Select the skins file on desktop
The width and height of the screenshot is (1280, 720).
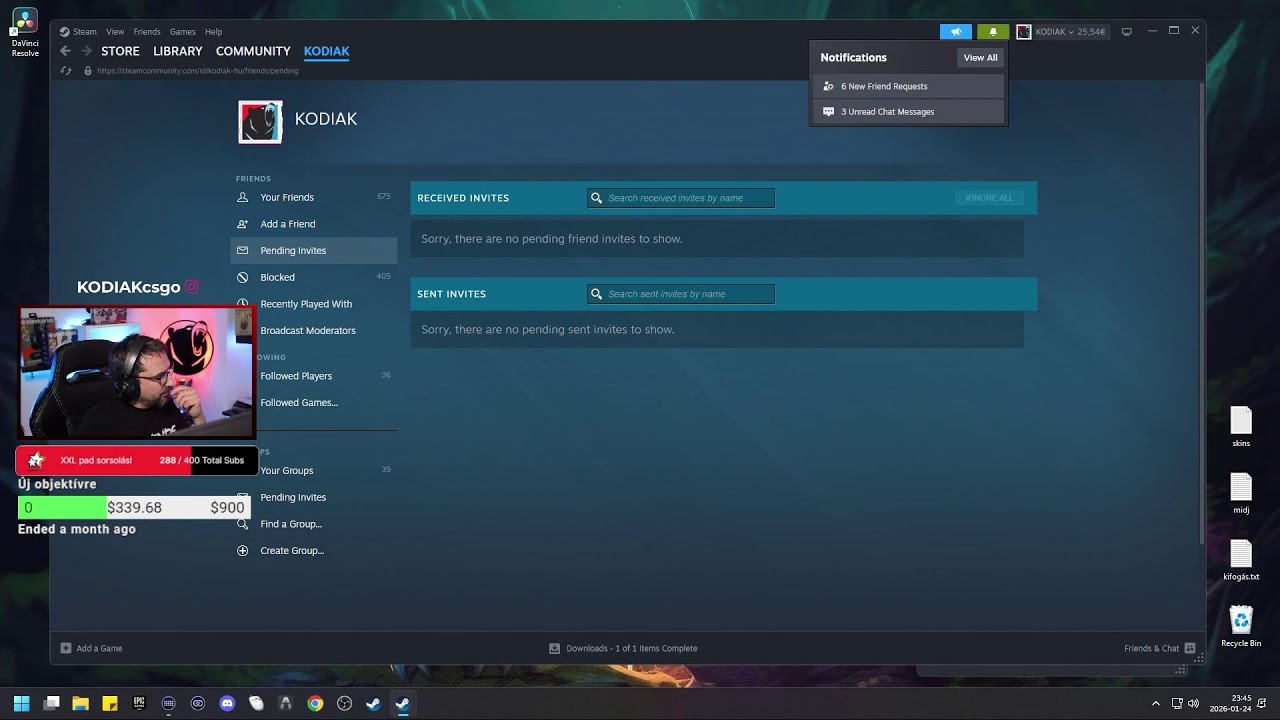1241,427
